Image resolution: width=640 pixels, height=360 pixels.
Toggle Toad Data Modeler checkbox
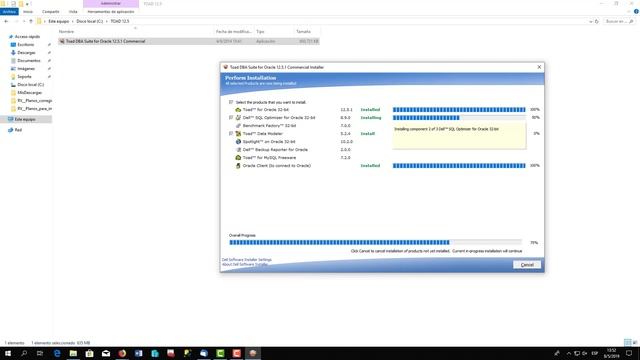(231, 133)
